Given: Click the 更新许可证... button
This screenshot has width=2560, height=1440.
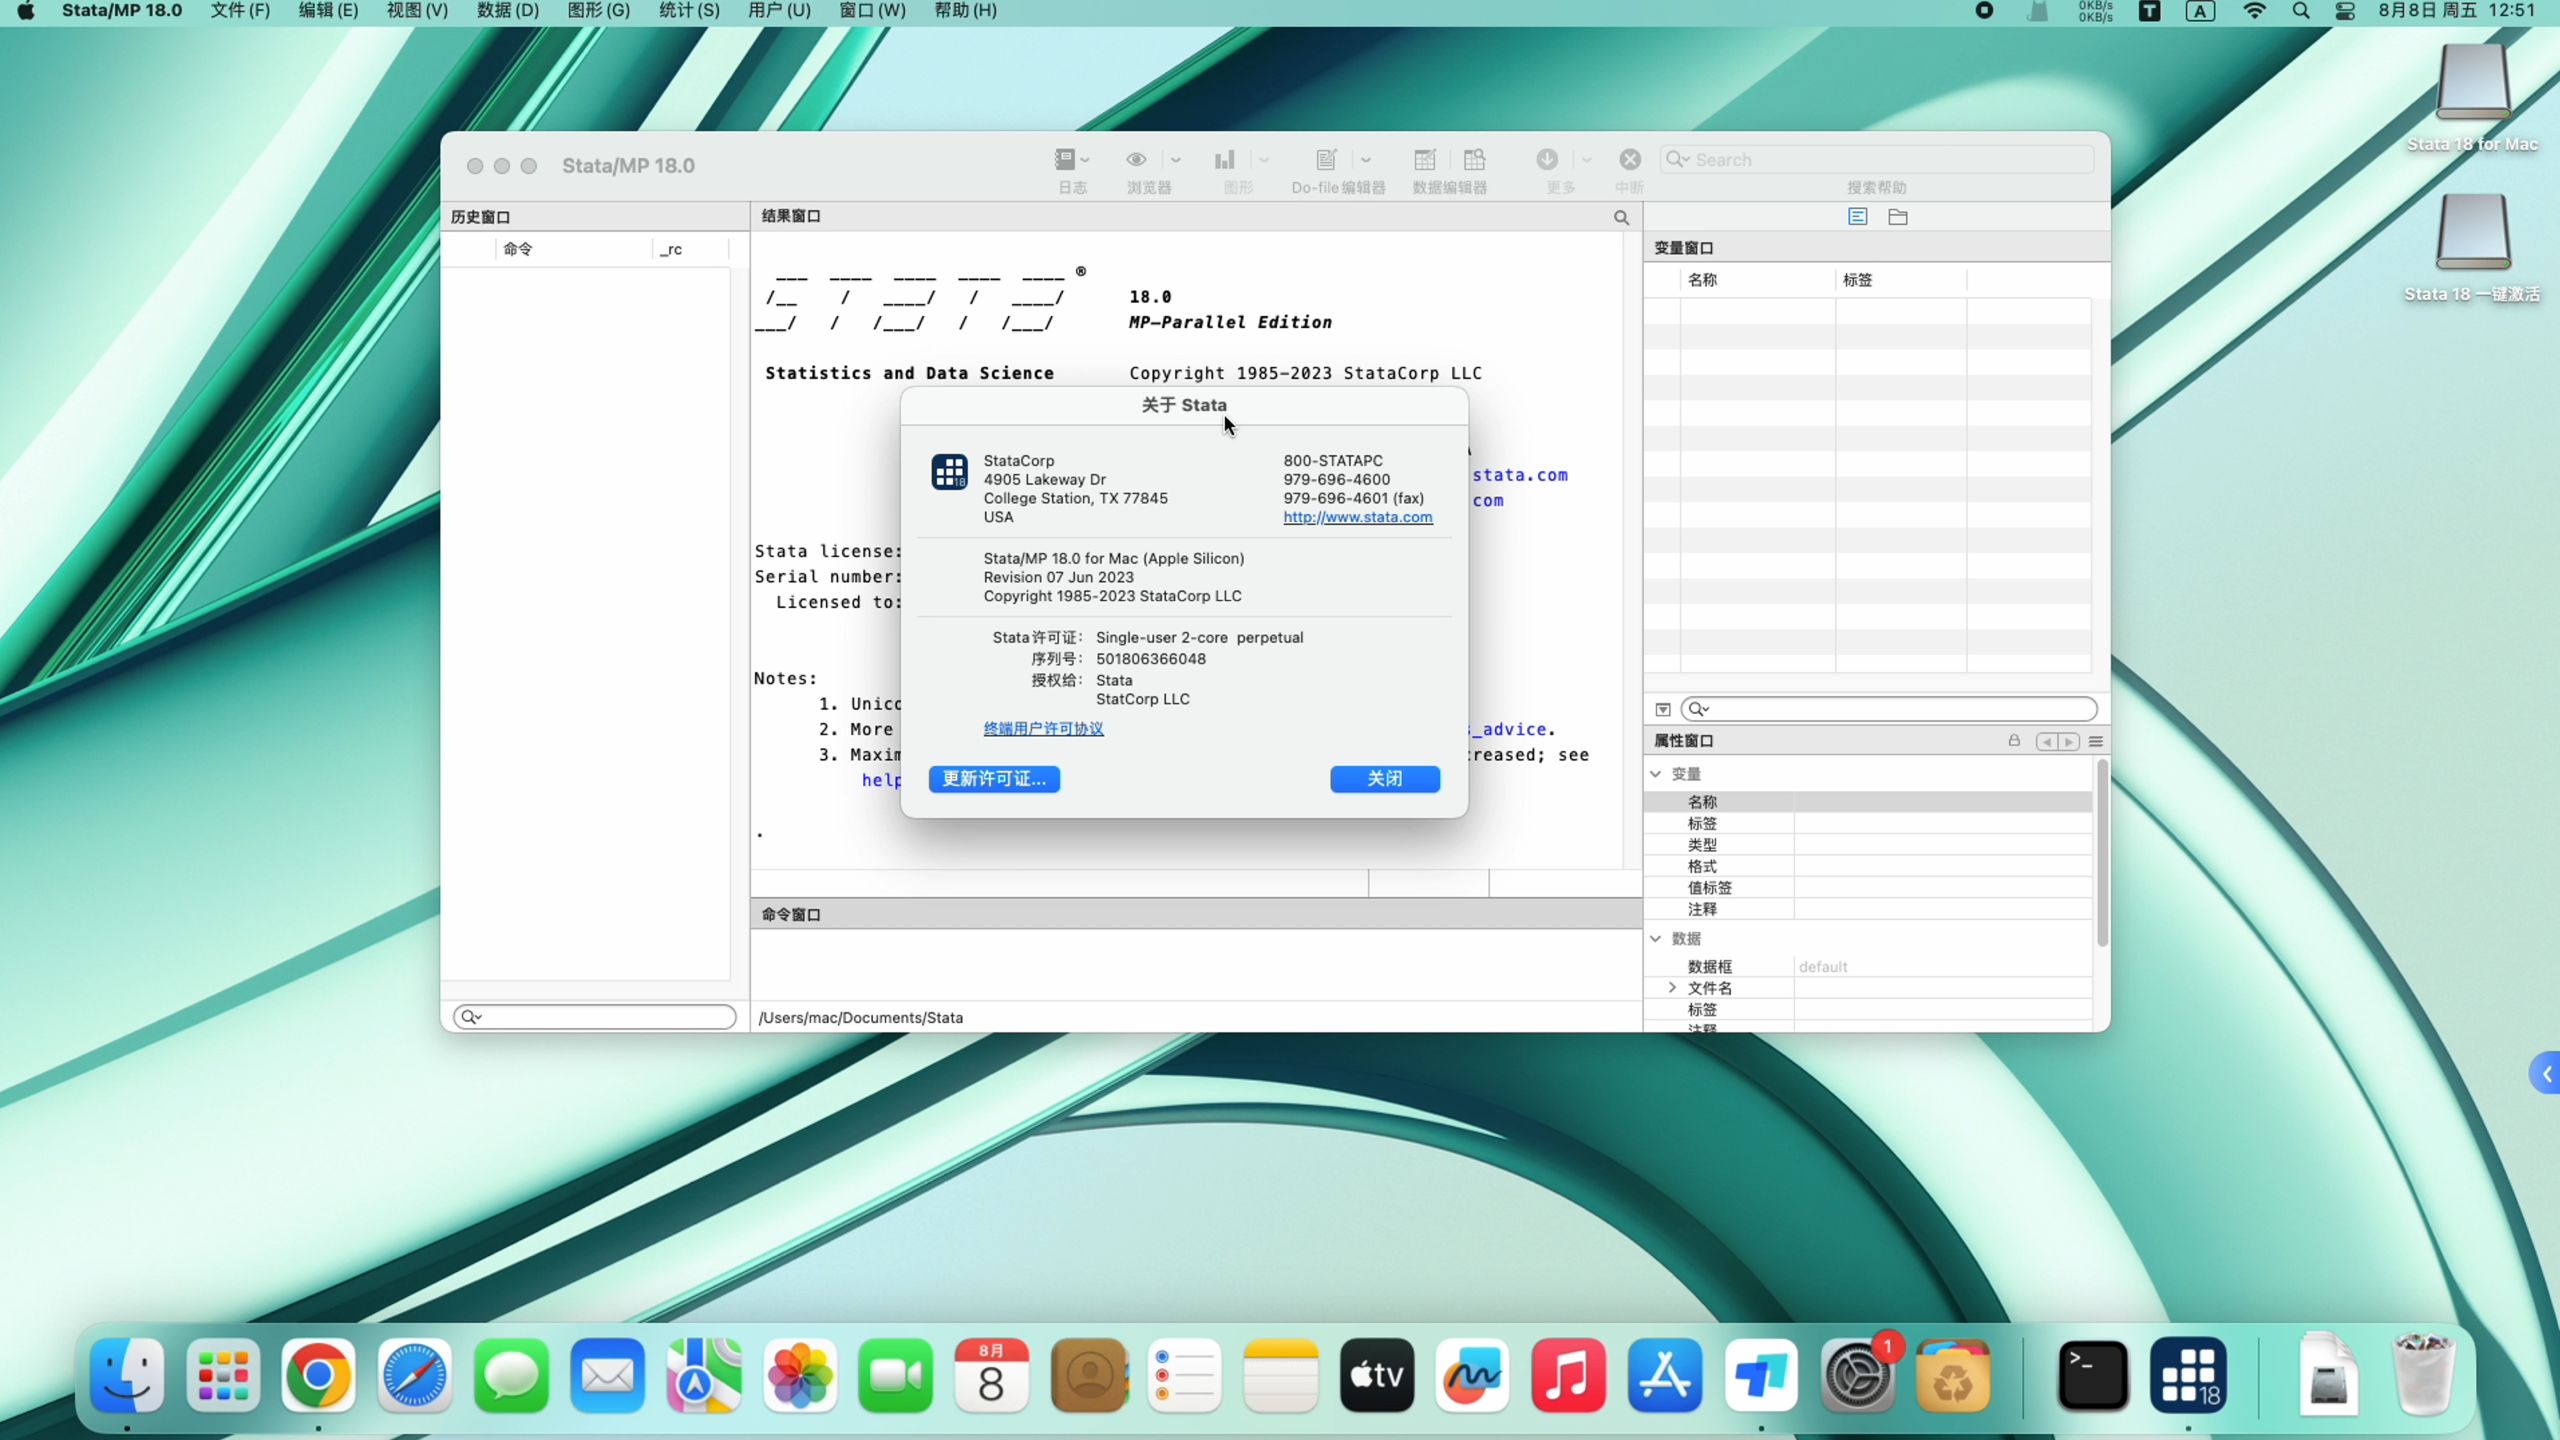Looking at the screenshot, I should coord(994,779).
